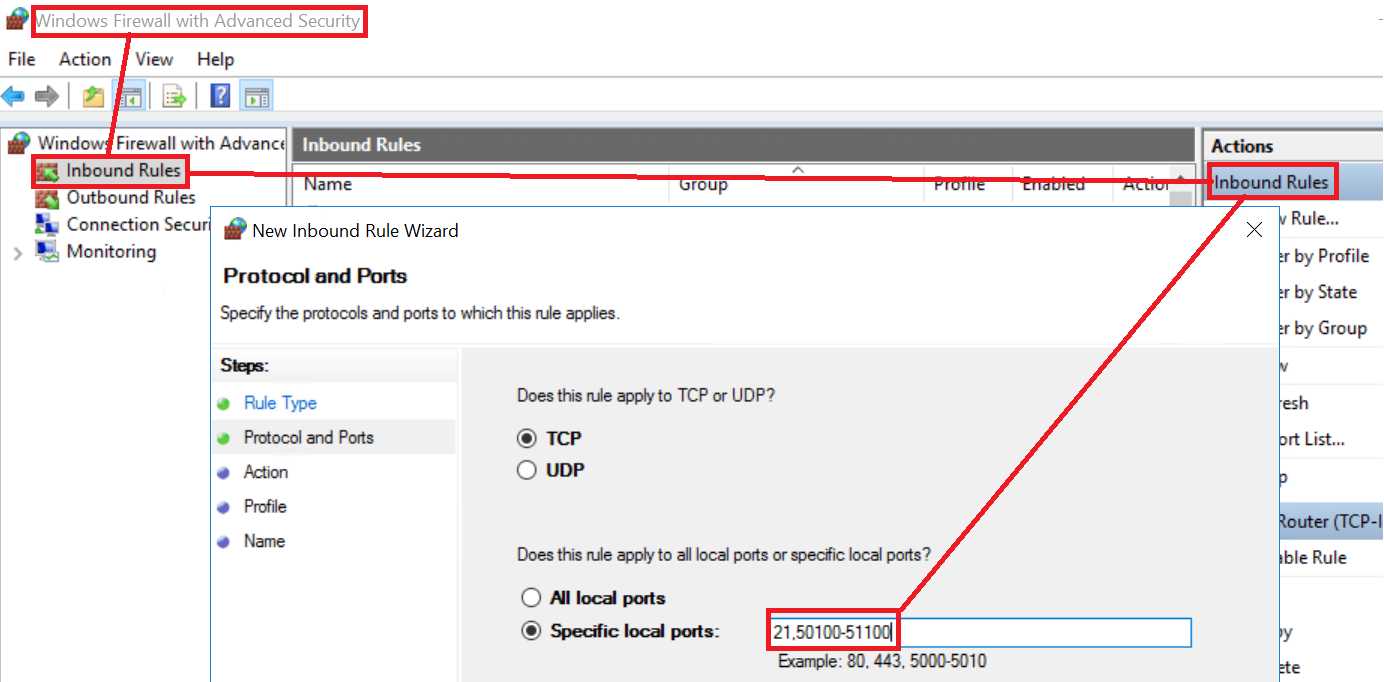
Task: Click Filter by State in Actions pane
Action: [x=1318, y=292]
